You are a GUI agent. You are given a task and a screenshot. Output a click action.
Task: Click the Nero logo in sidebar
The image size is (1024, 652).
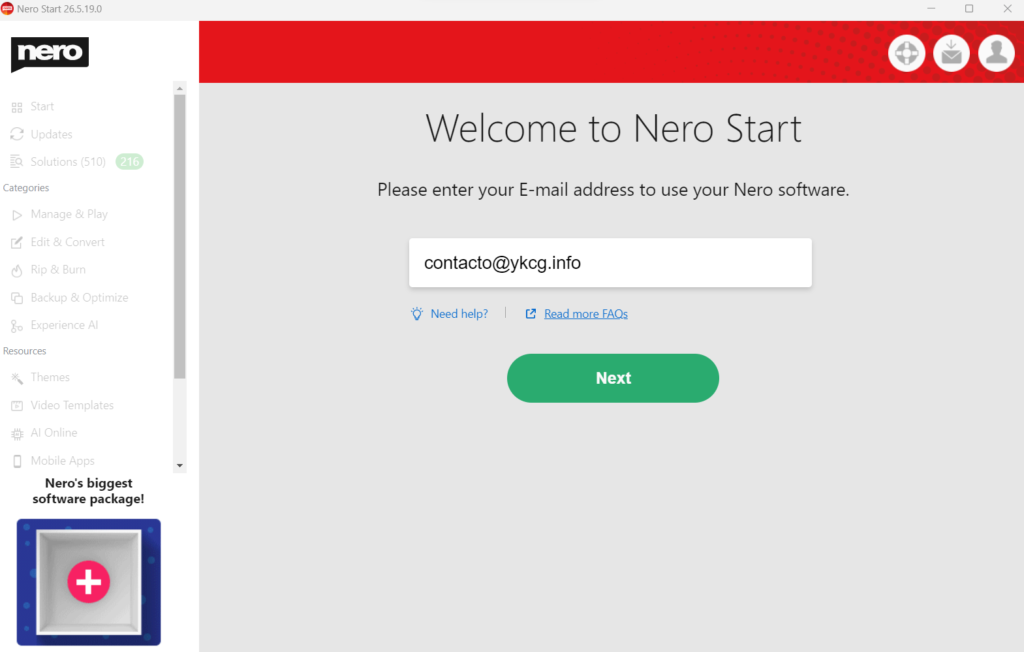(50, 54)
